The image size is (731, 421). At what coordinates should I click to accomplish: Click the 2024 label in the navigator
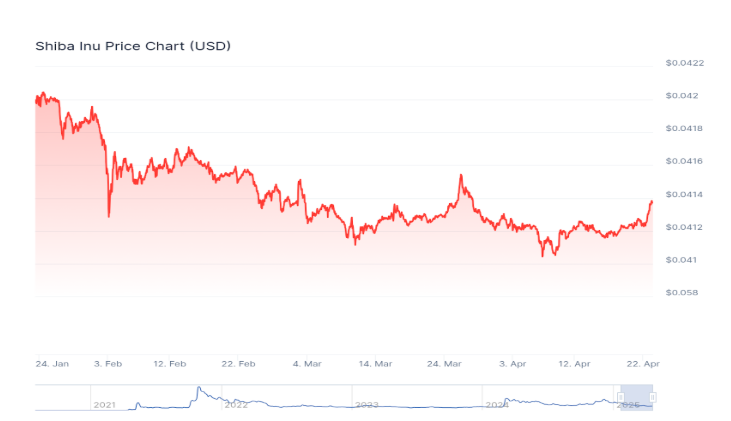(497, 404)
